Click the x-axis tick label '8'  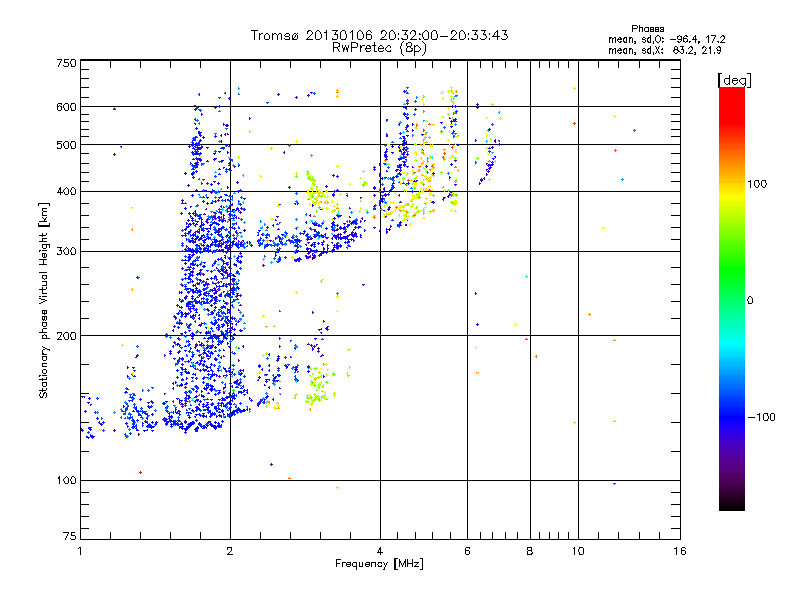(530, 551)
